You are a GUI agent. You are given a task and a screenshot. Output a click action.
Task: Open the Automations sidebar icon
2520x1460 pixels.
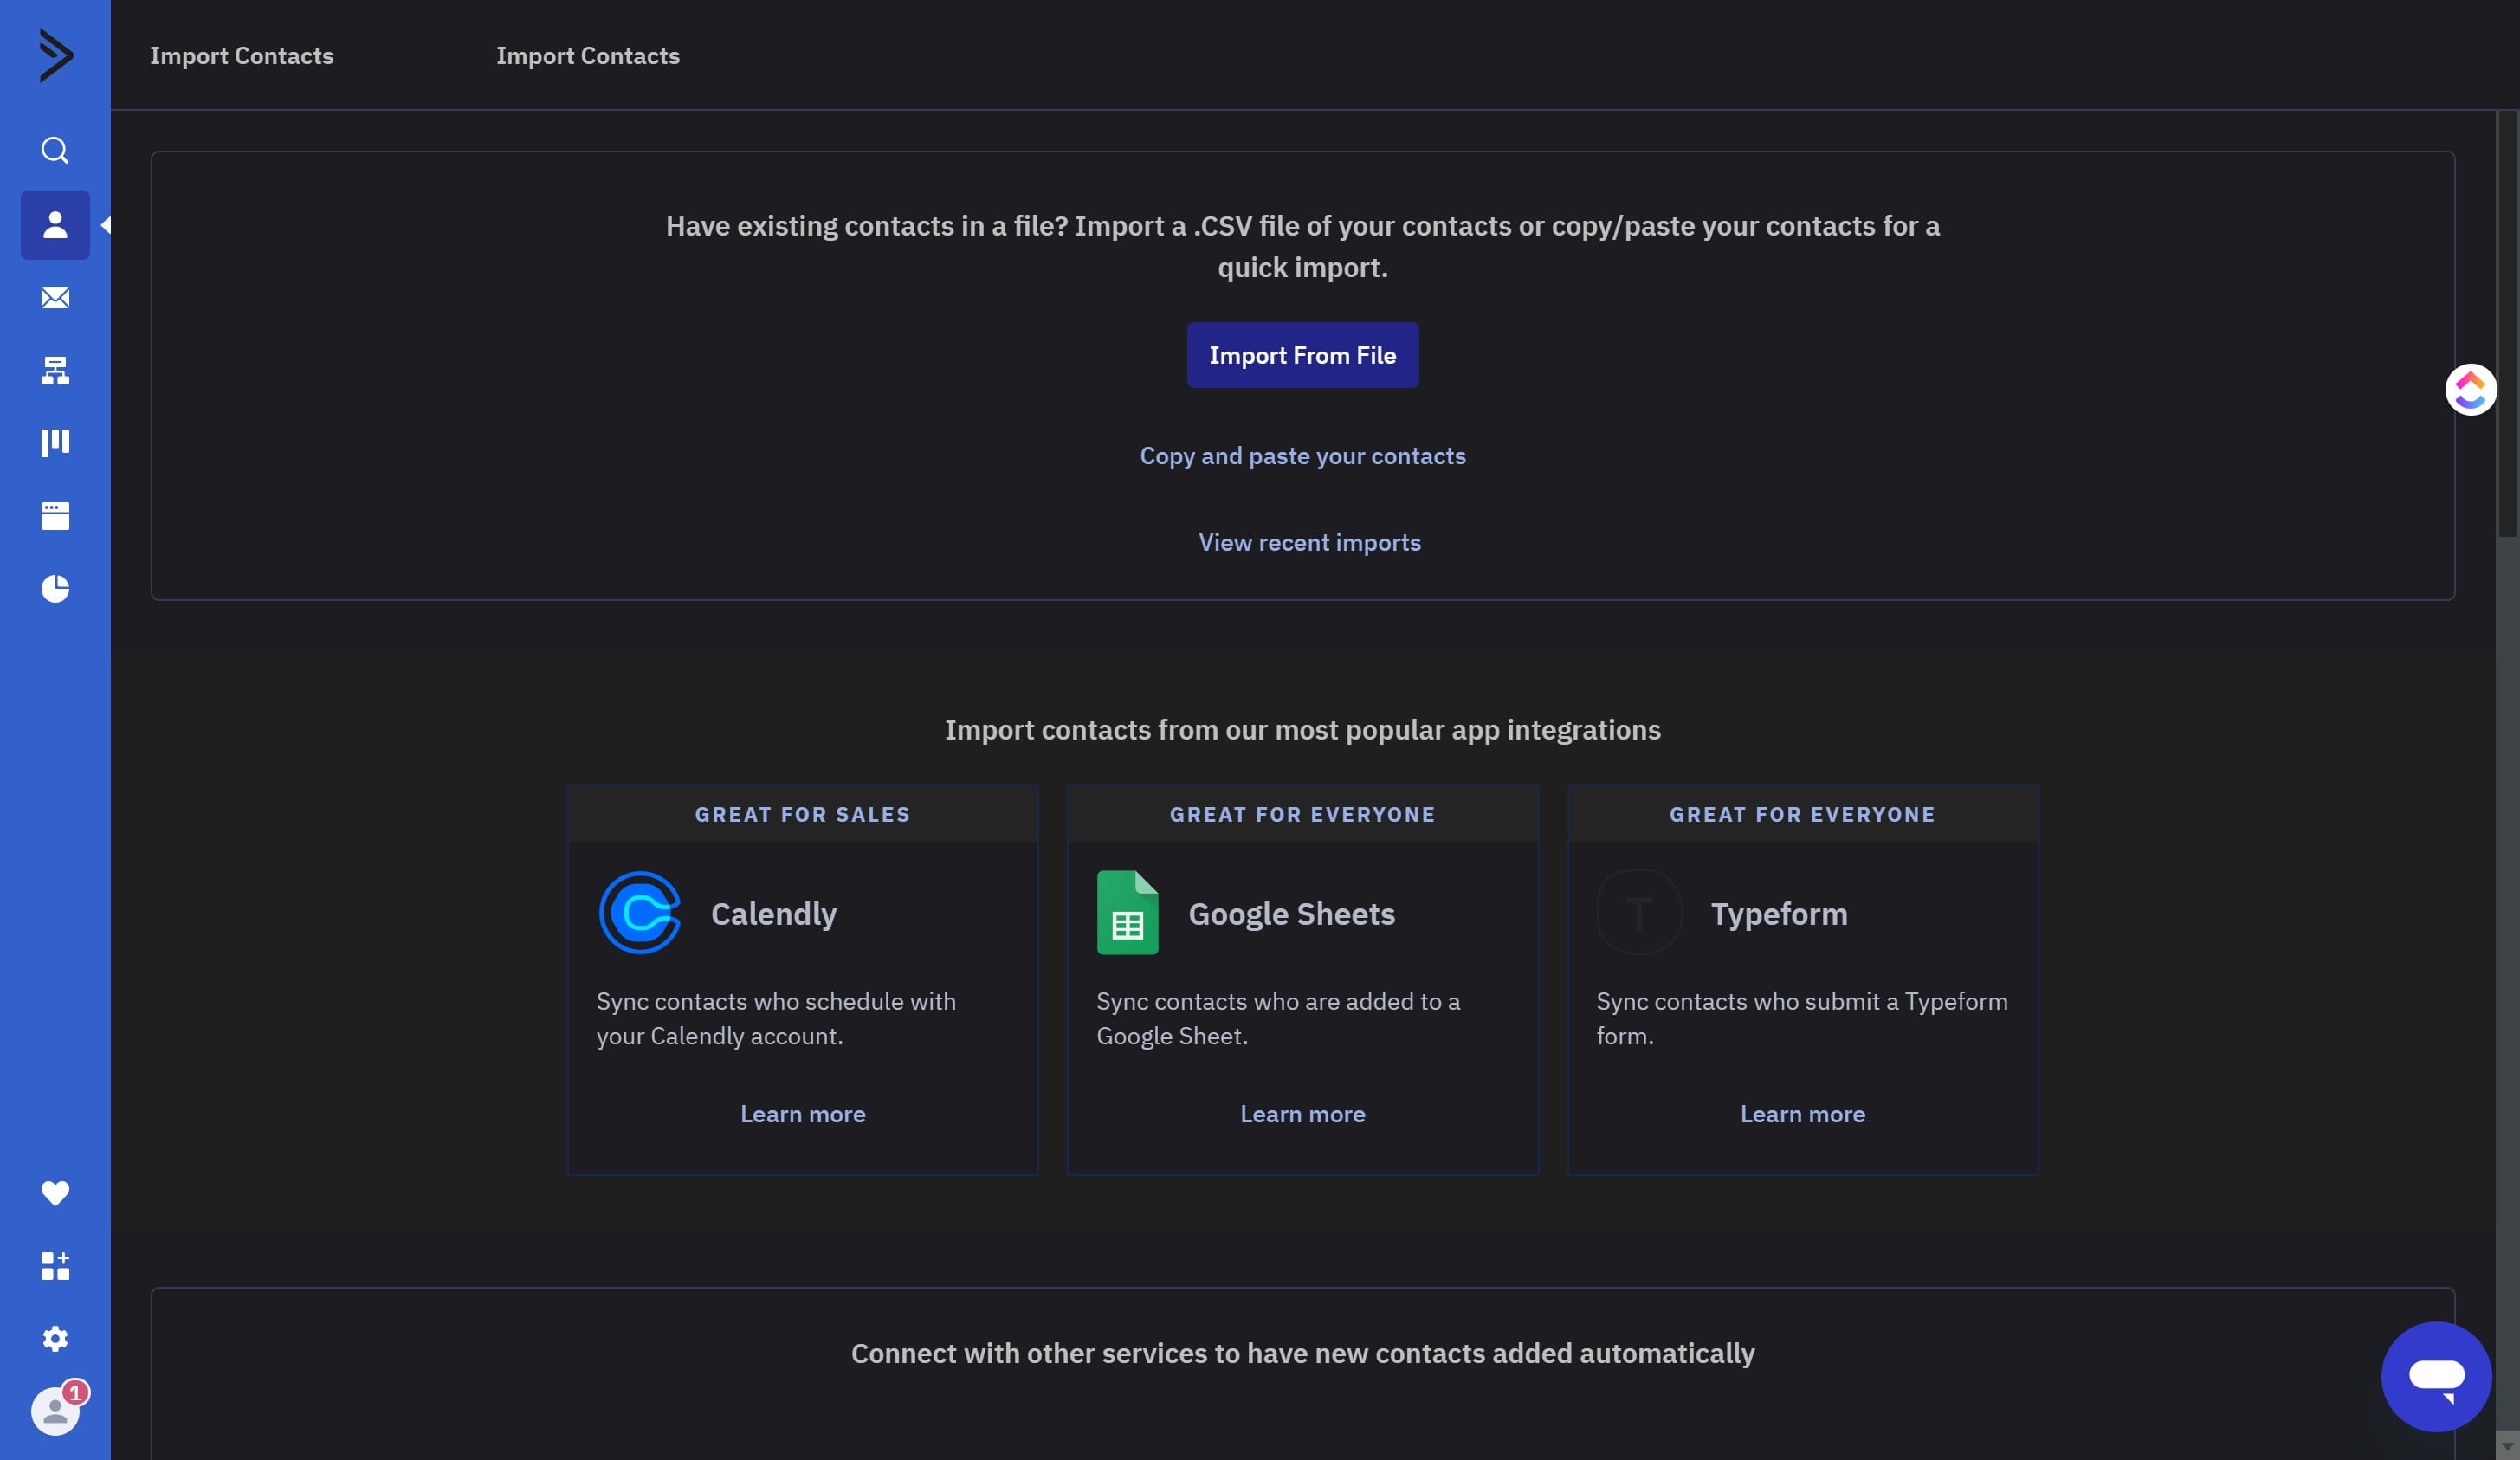click(55, 371)
